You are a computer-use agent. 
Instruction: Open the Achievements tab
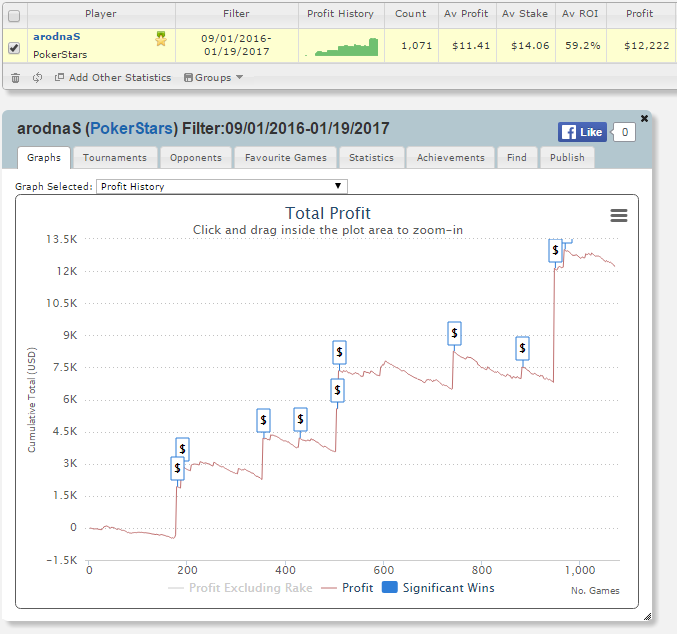tap(451, 158)
